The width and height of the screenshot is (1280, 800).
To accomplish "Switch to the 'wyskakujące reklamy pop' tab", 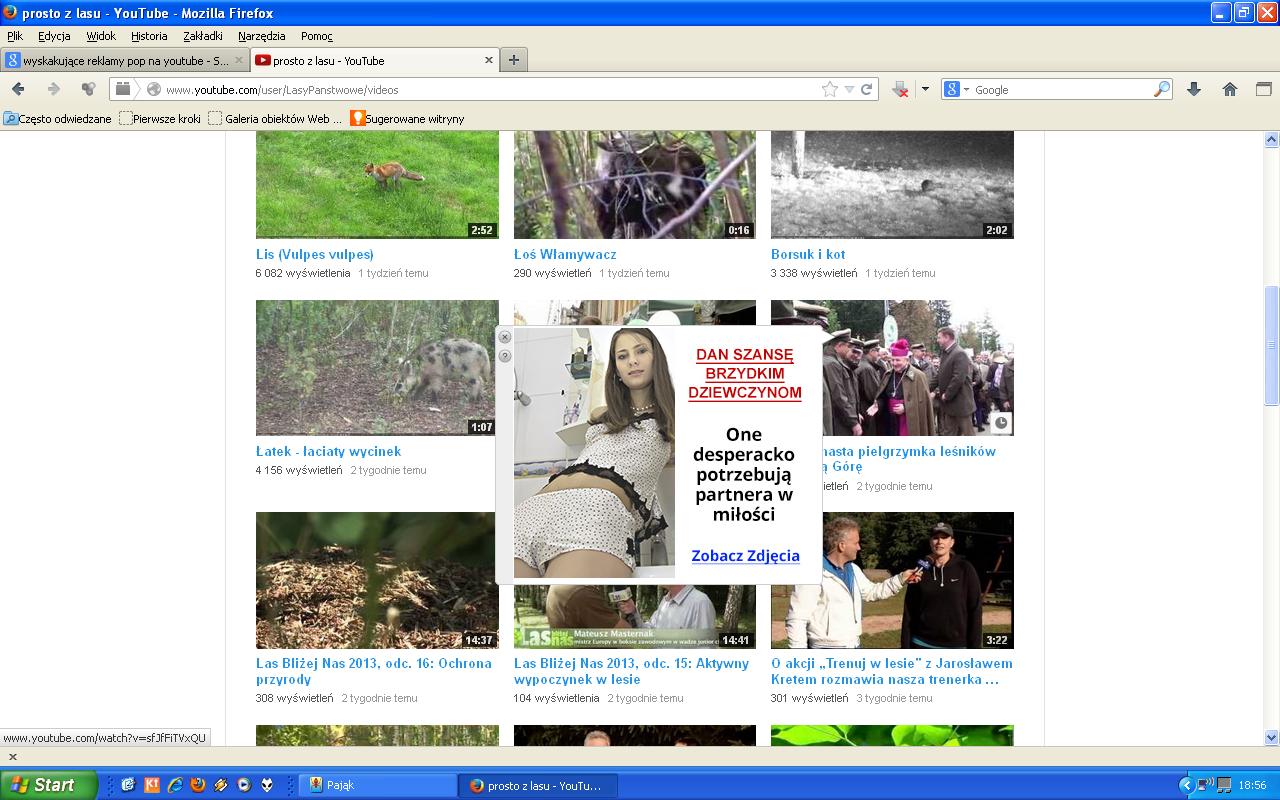I will point(120,60).
